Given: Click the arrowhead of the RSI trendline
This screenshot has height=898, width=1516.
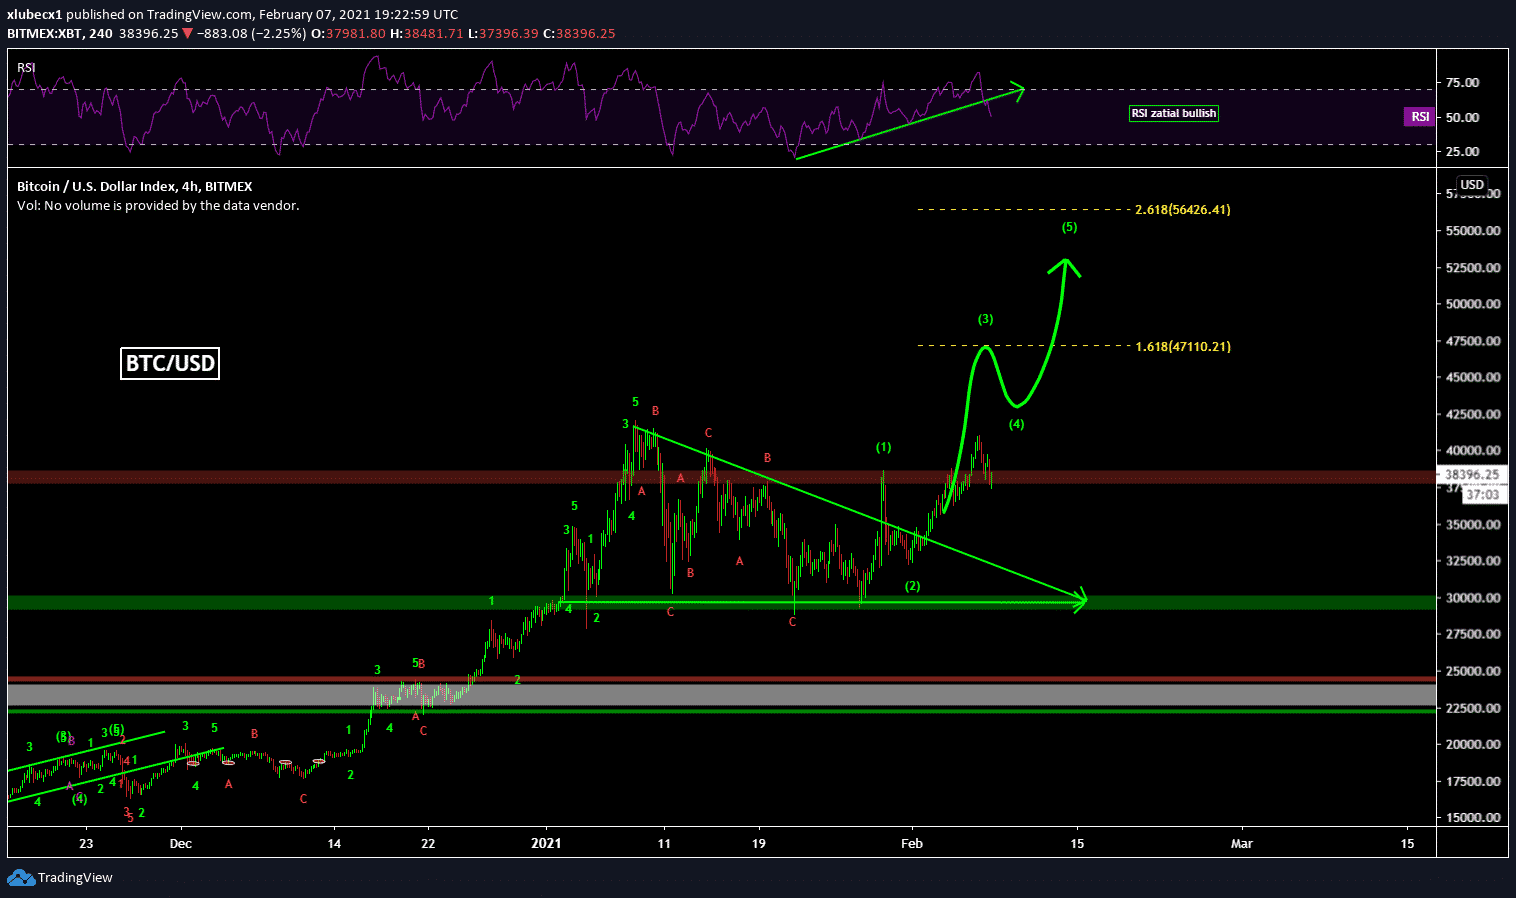Looking at the screenshot, I should point(1018,89).
